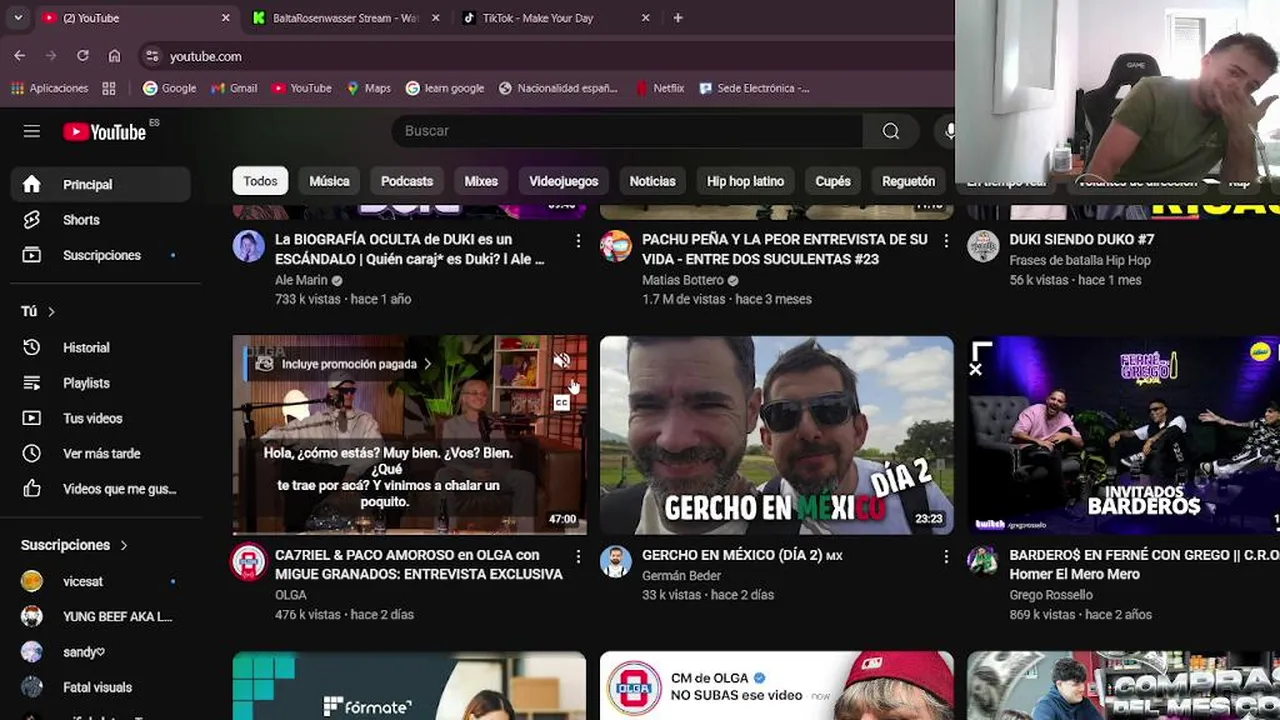The width and height of the screenshot is (1280, 720).
Task: Open options menu for CA7RIEL video
Action: 578,556
